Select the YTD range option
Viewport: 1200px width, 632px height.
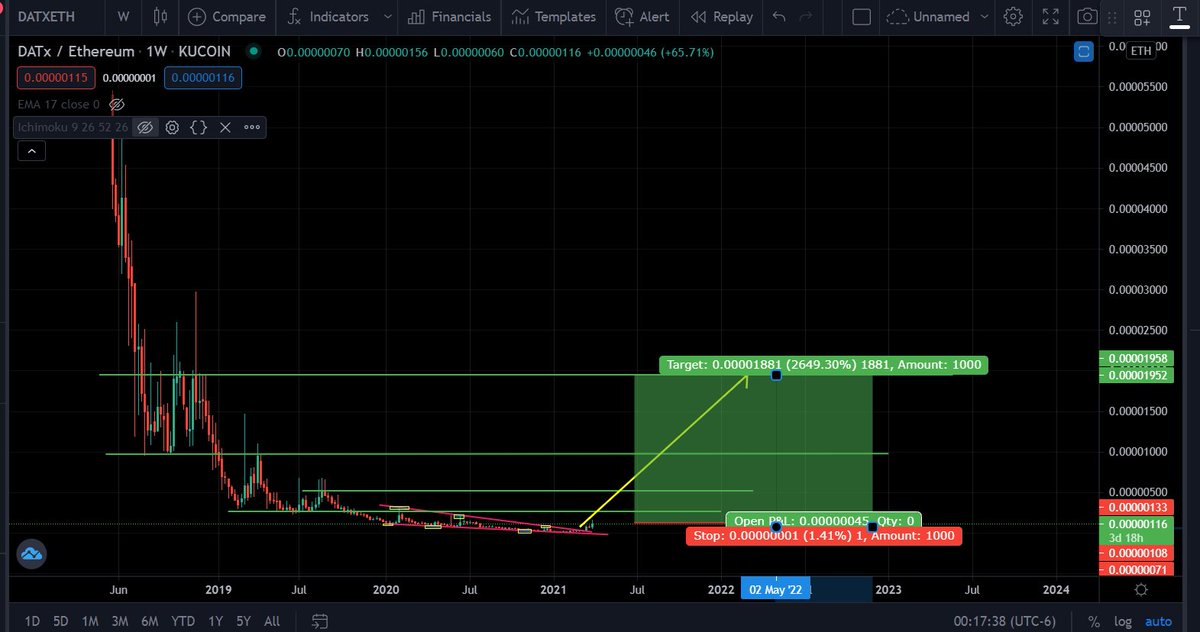[183, 620]
